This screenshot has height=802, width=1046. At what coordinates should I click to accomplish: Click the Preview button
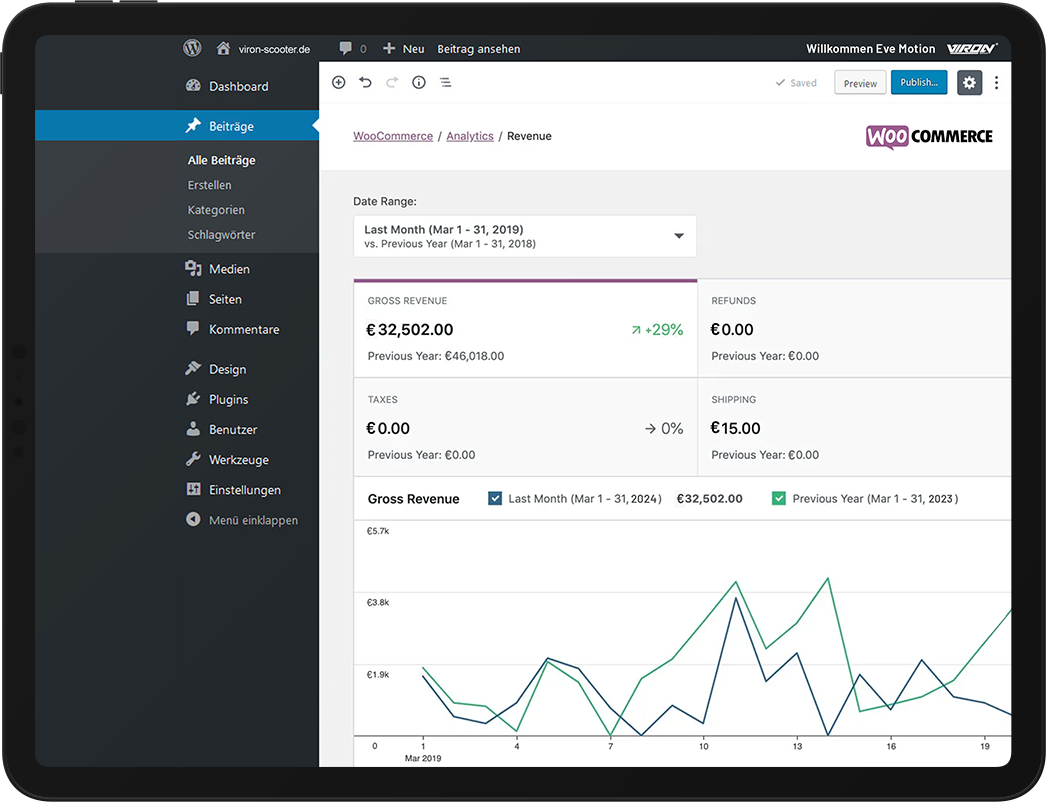pyautogui.click(x=860, y=83)
